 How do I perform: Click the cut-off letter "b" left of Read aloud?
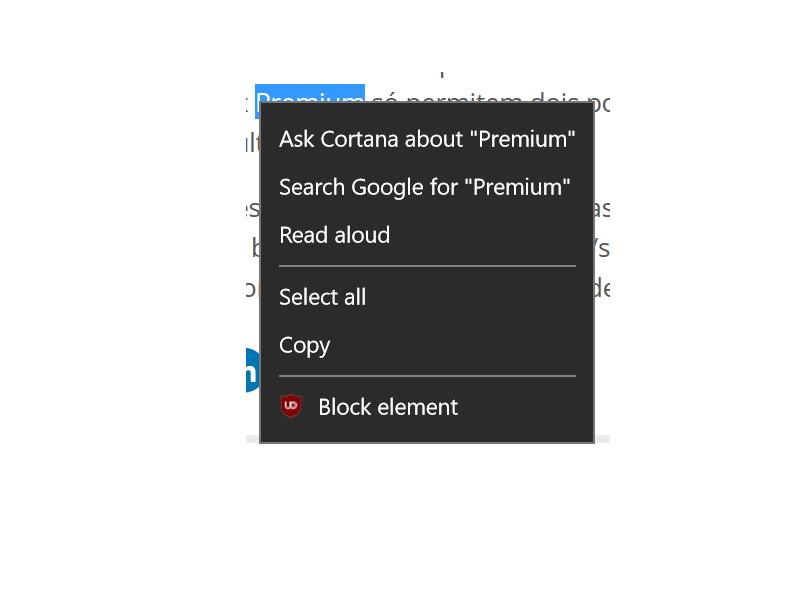click(x=256, y=248)
